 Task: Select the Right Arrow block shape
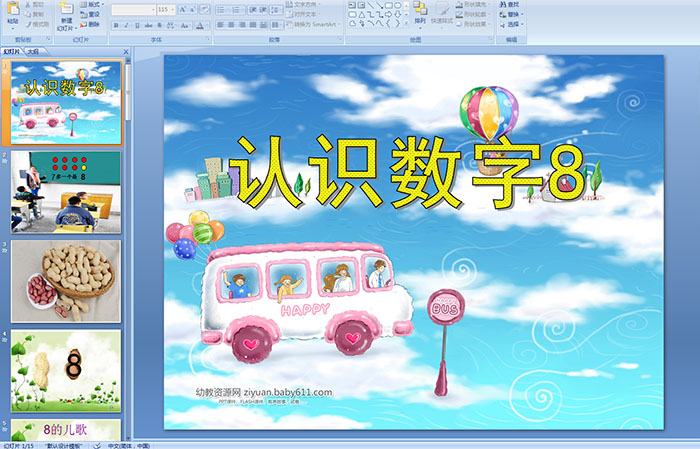pos(389,15)
